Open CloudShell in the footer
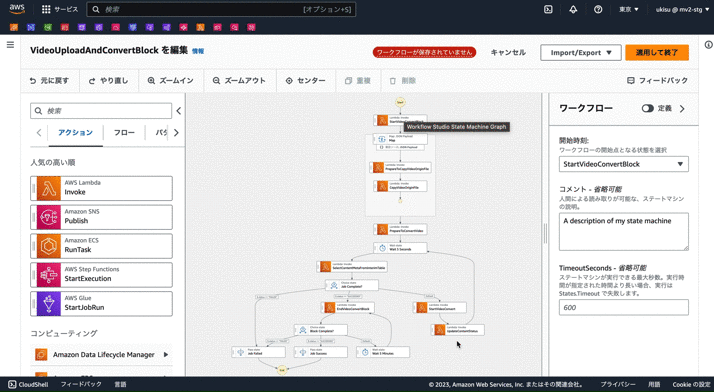The width and height of the screenshot is (715, 392). pos(29,384)
